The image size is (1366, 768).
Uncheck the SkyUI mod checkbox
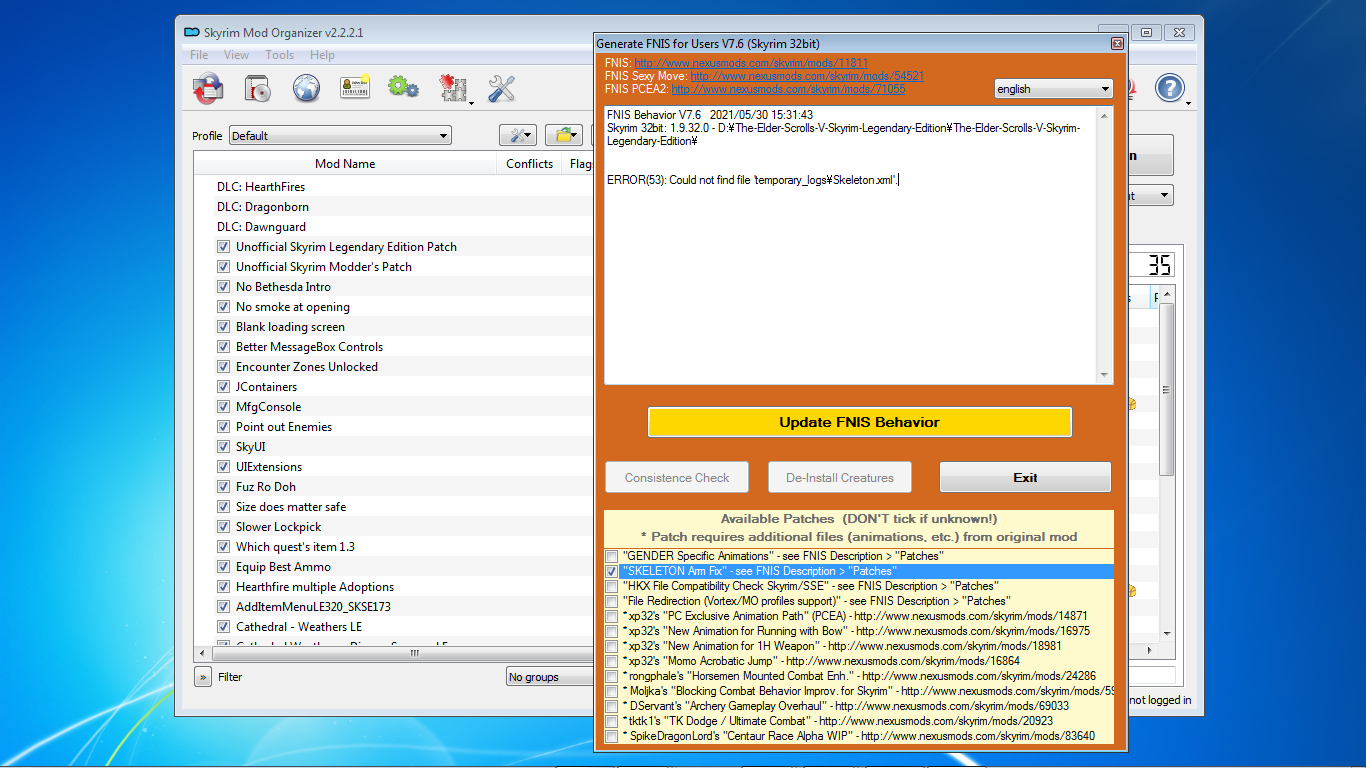coord(223,447)
